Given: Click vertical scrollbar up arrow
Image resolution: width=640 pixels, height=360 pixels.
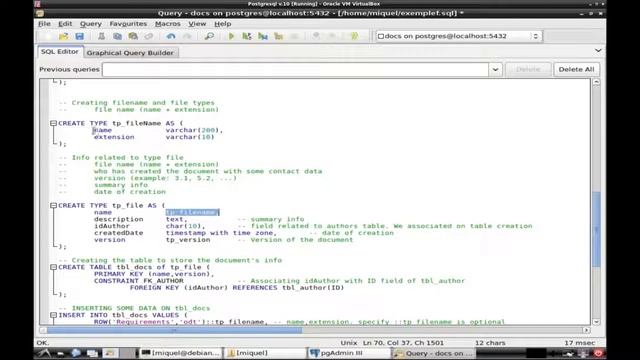Looking at the screenshot, I should point(596,82).
